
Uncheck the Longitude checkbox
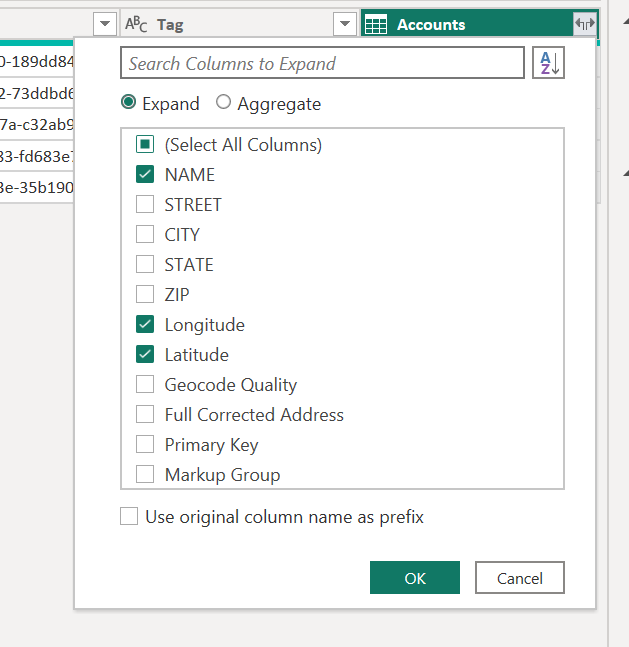(145, 325)
